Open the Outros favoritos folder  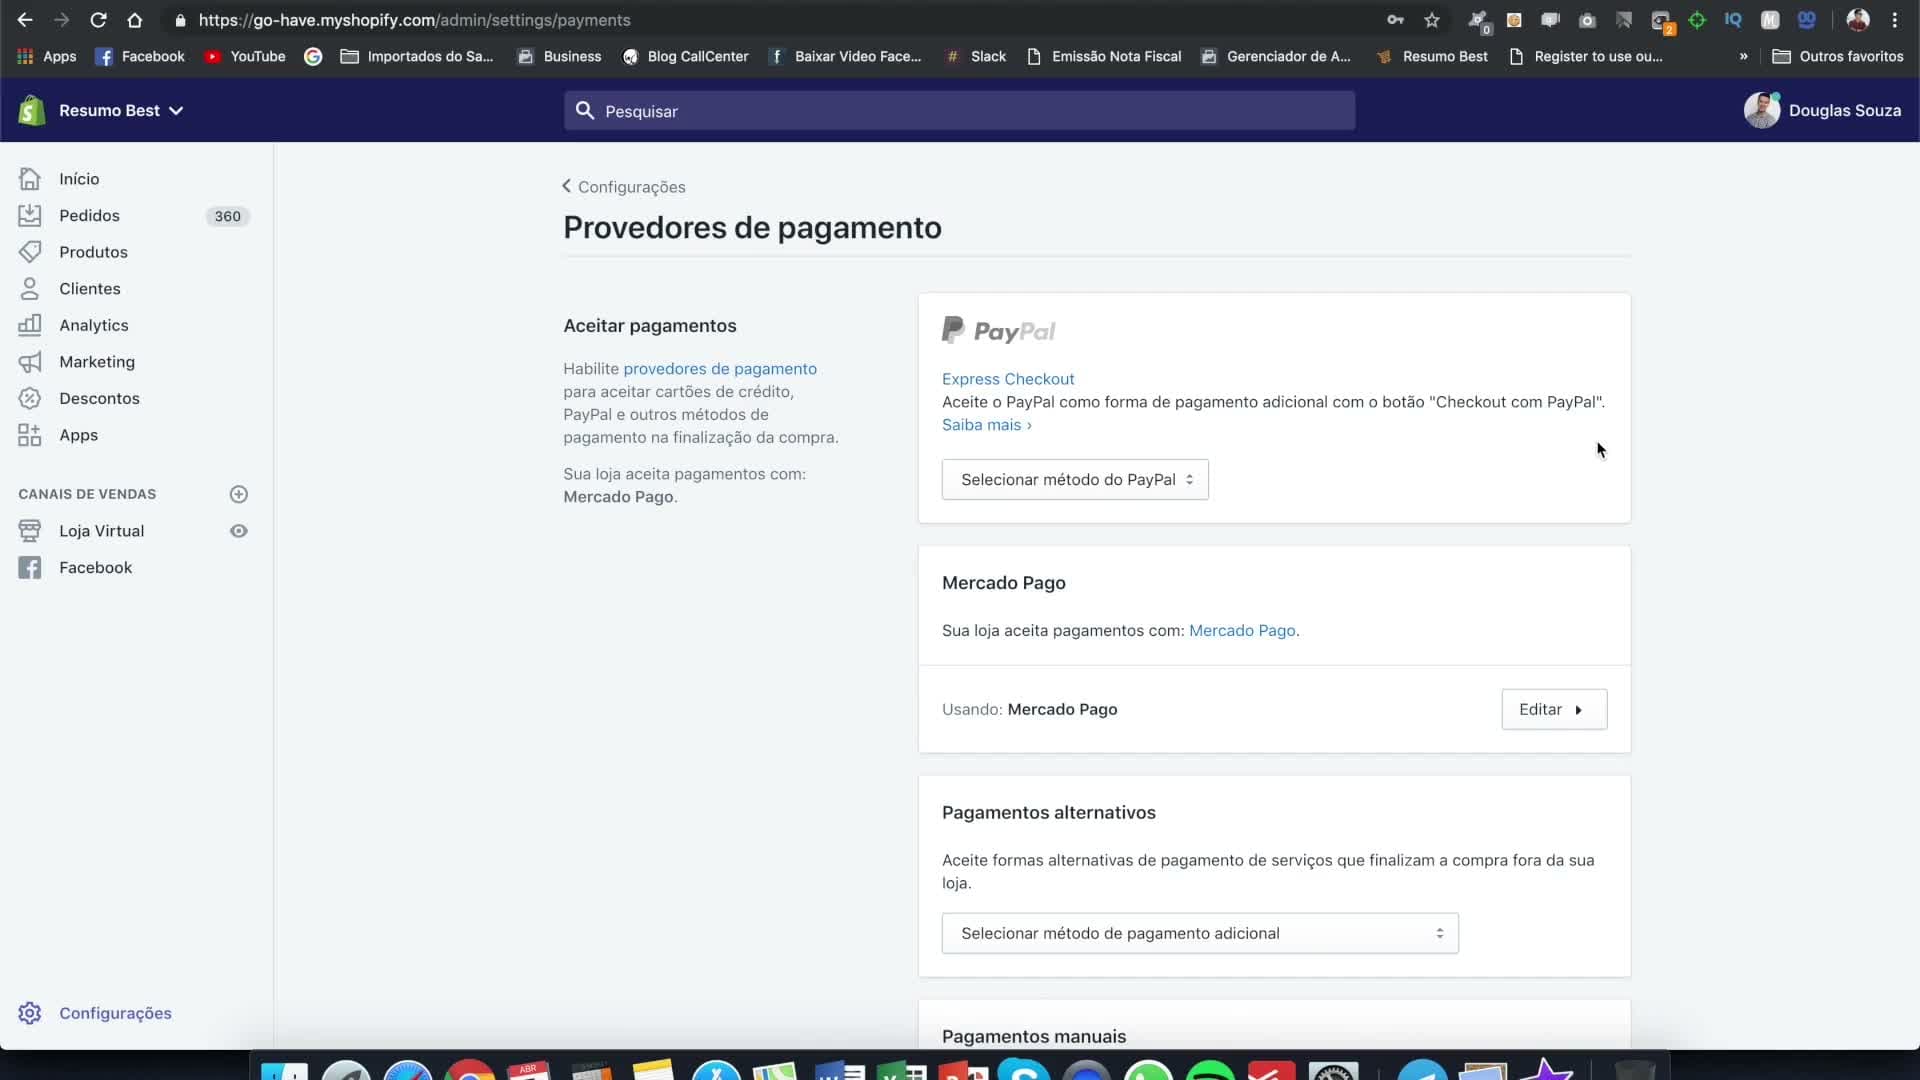(x=1838, y=56)
